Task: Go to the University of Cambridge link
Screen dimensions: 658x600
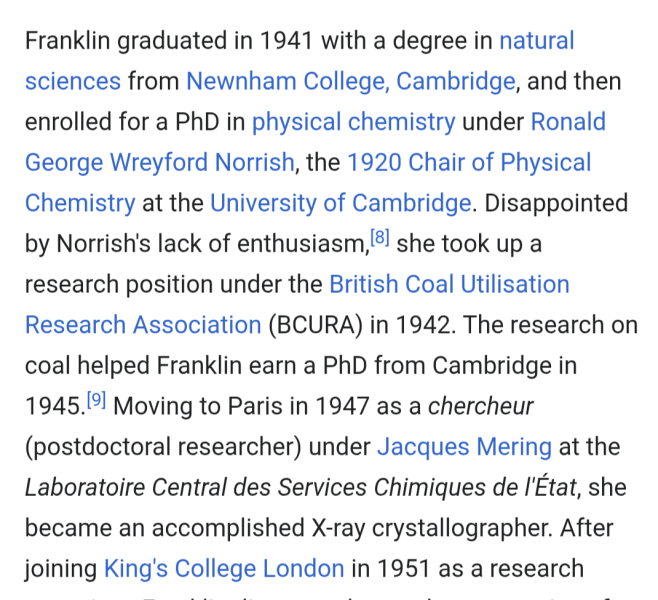Action: pos(340,203)
